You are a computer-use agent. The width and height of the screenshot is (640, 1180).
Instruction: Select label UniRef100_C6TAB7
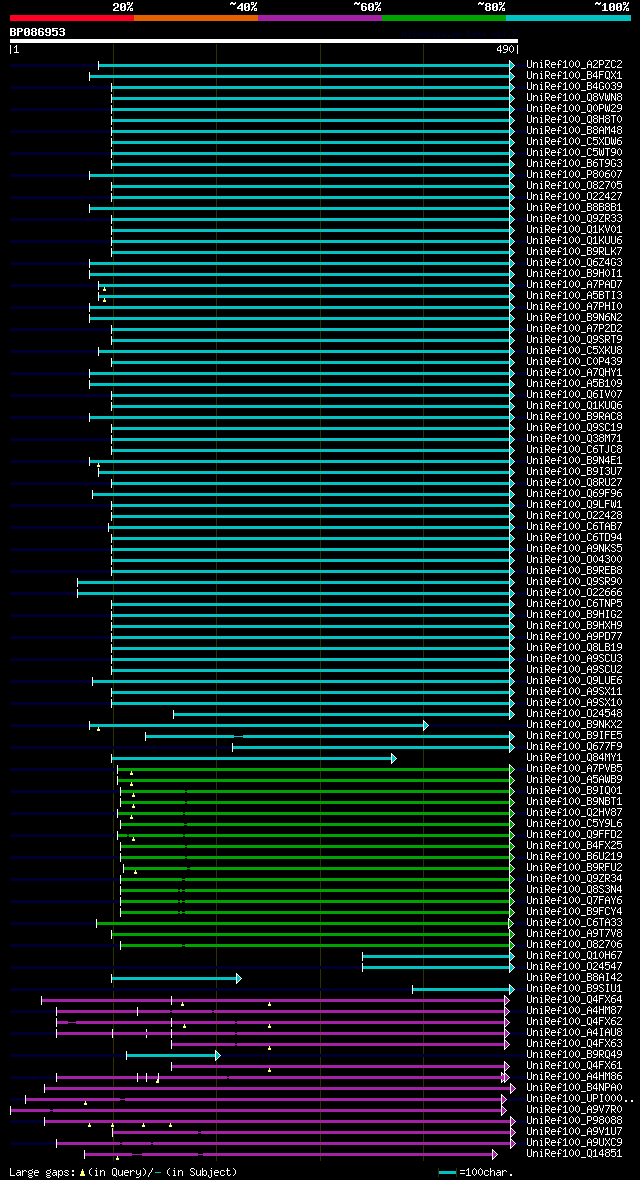pyautogui.click(x=574, y=527)
